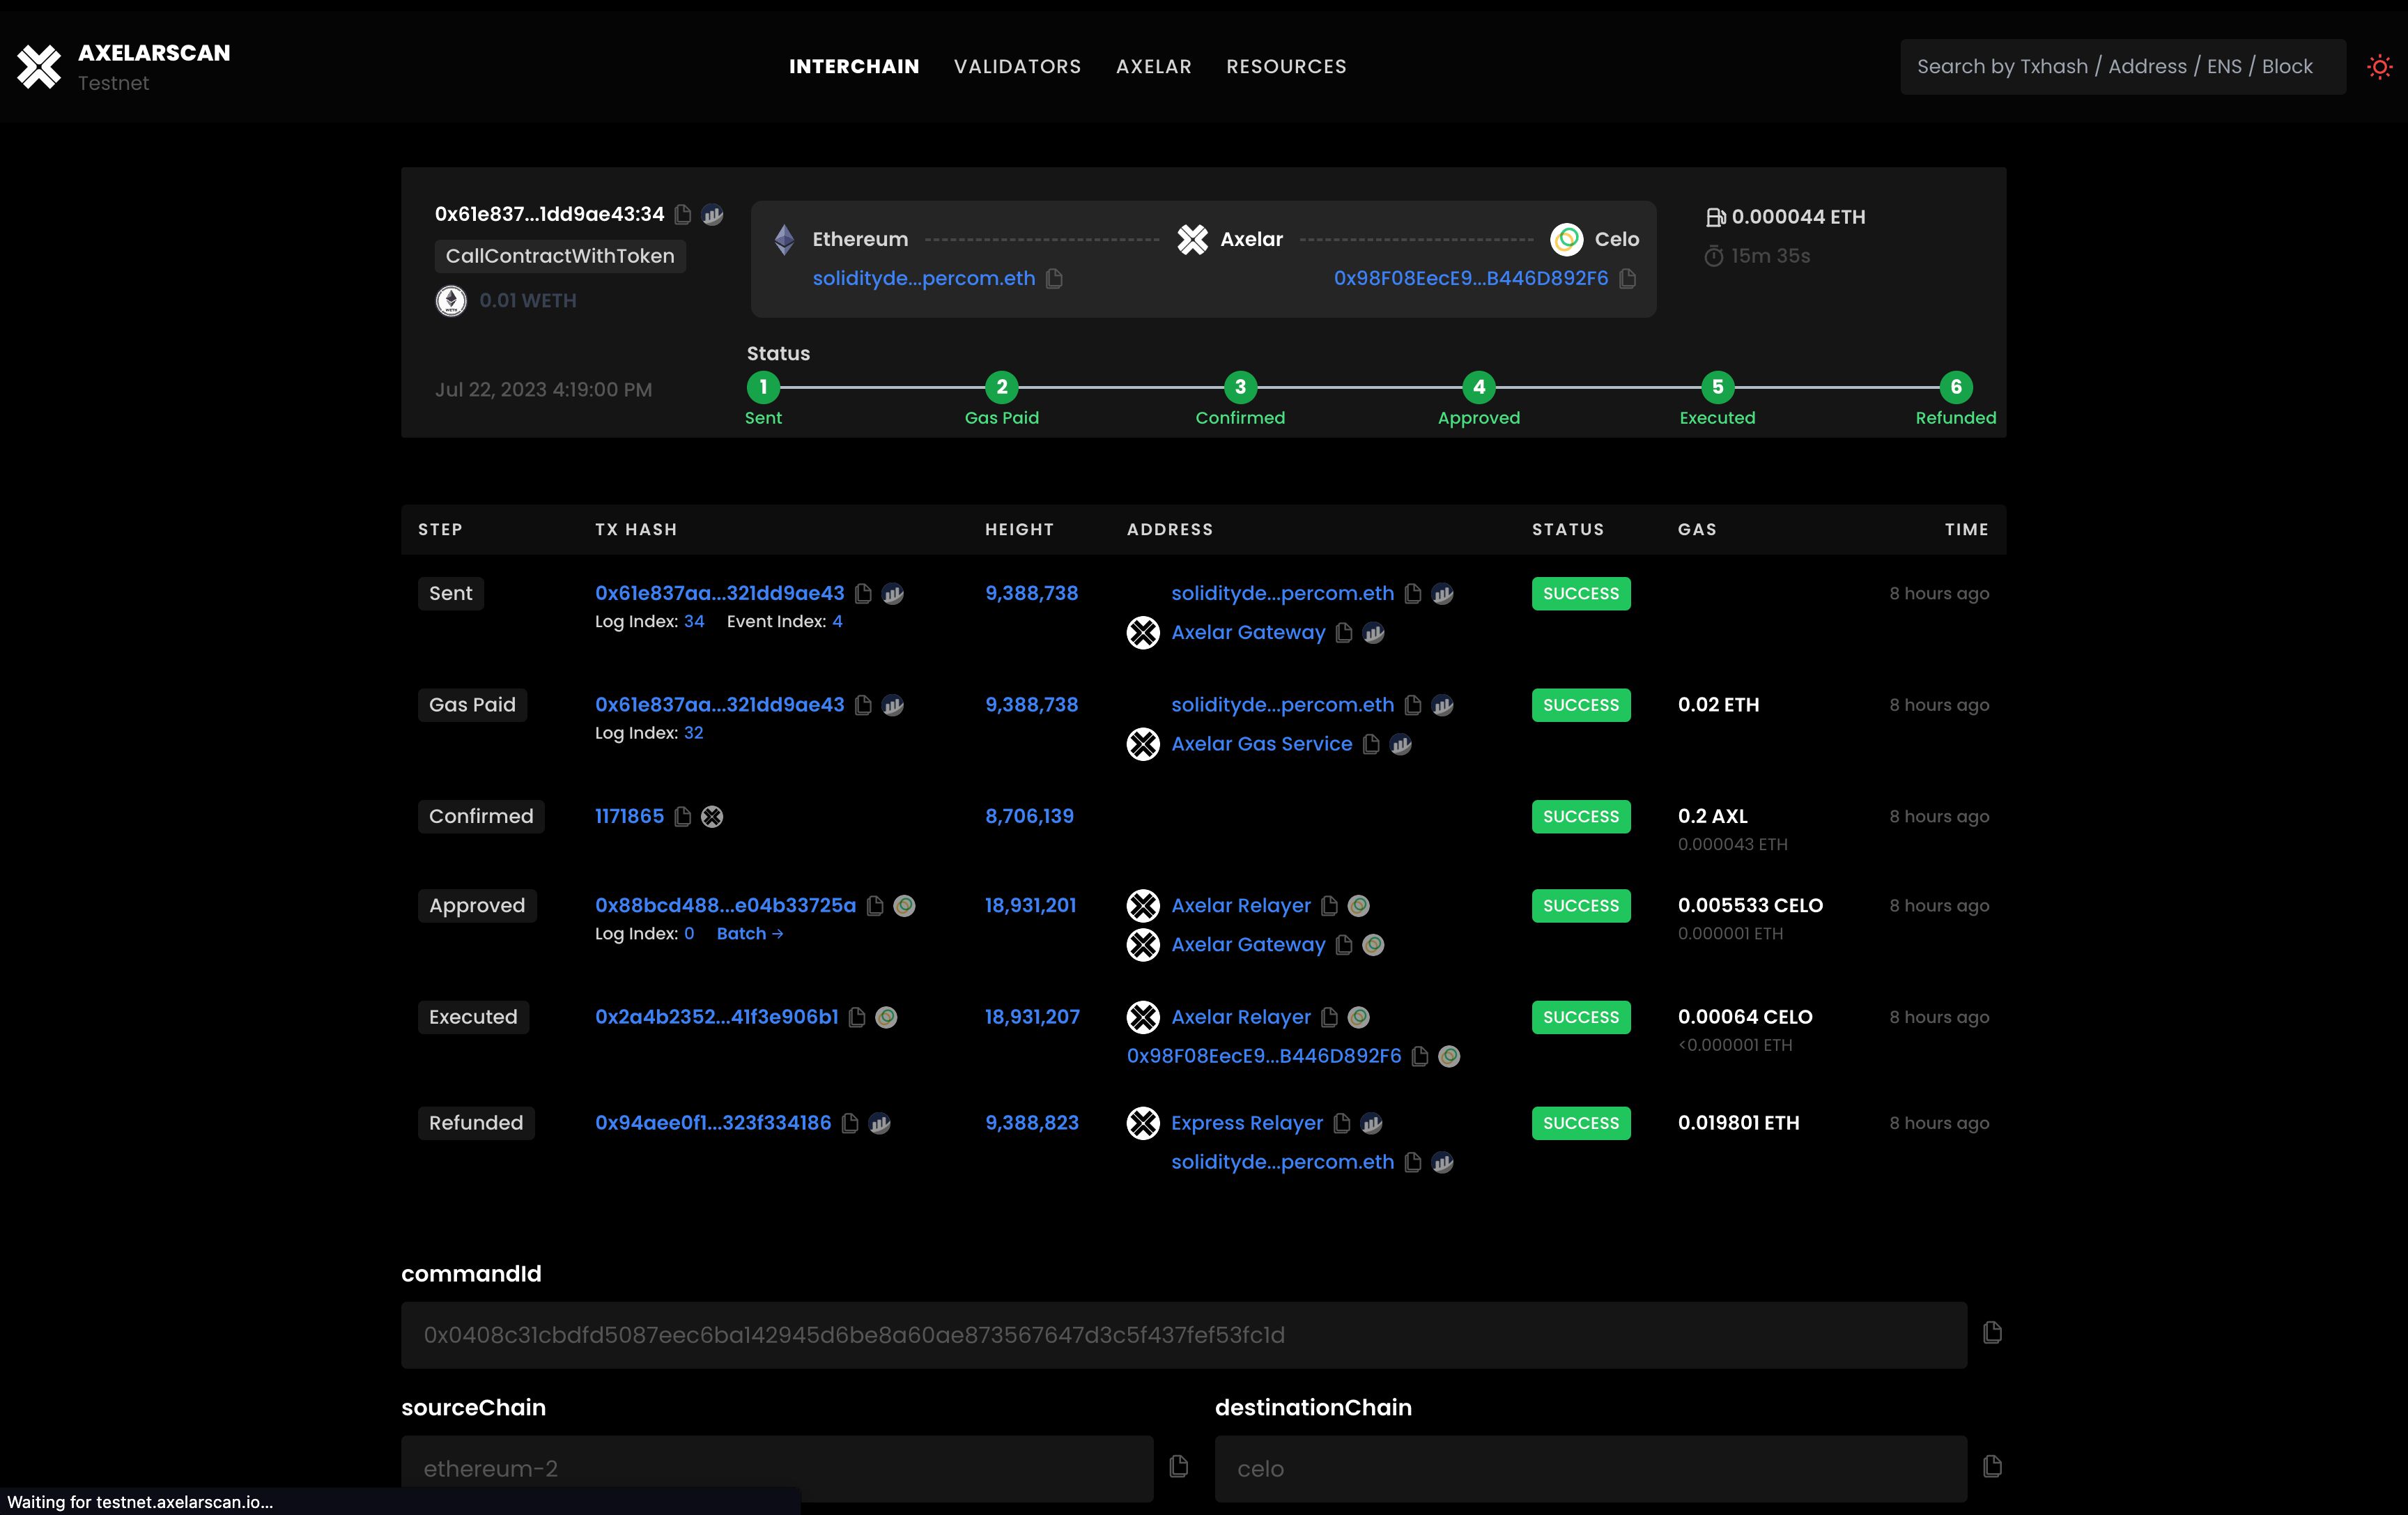Focus the Txhash/Address search field
The image size is (2408, 1515).
point(2122,67)
